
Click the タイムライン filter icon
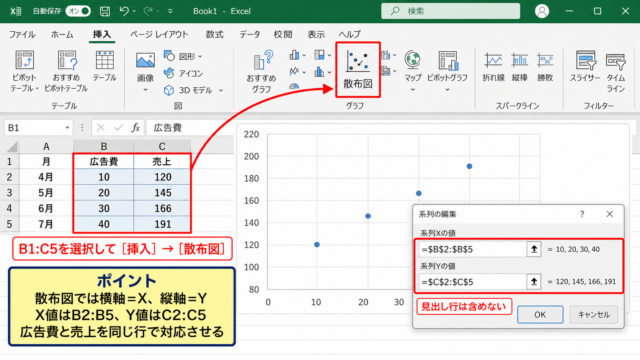tap(616, 61)
